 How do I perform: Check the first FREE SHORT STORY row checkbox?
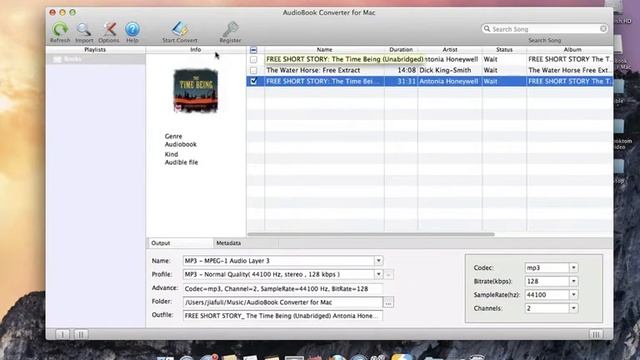coord(253,60)
